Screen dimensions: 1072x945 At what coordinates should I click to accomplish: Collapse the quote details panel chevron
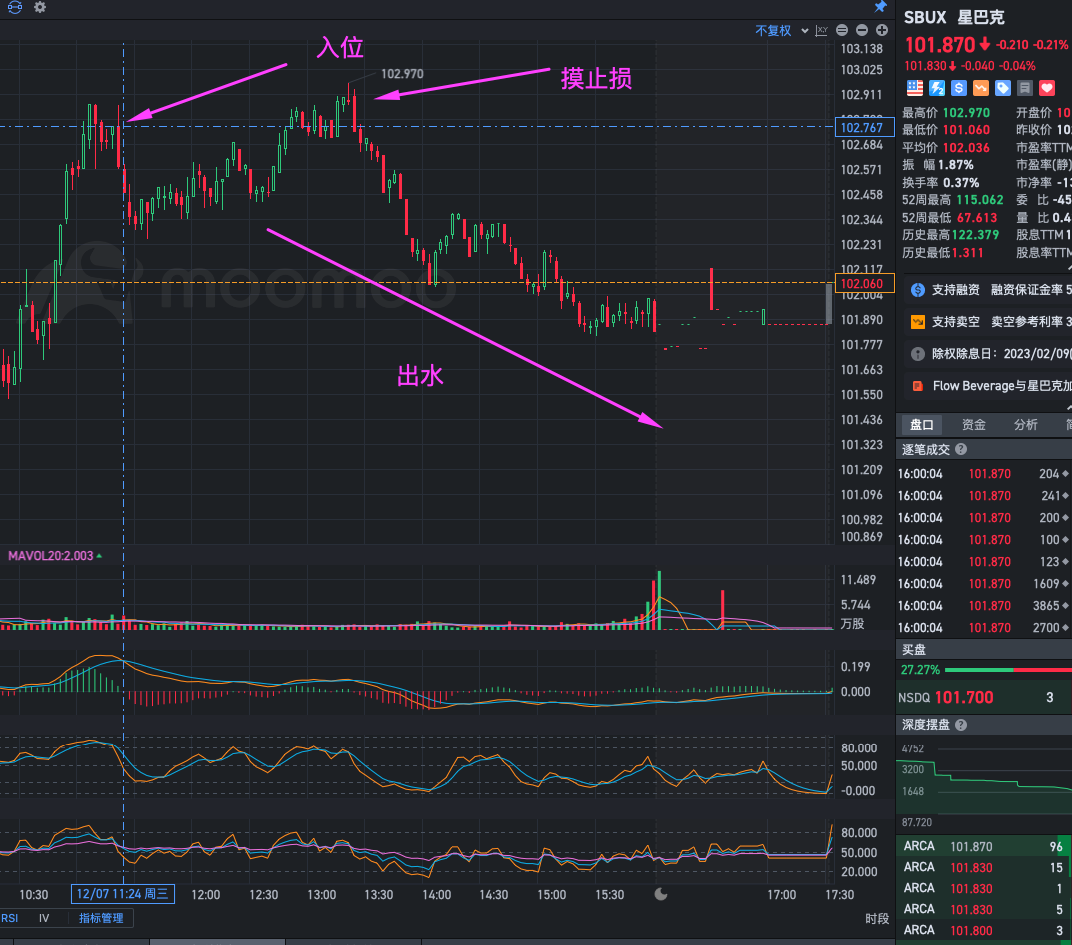[1068, 269]
